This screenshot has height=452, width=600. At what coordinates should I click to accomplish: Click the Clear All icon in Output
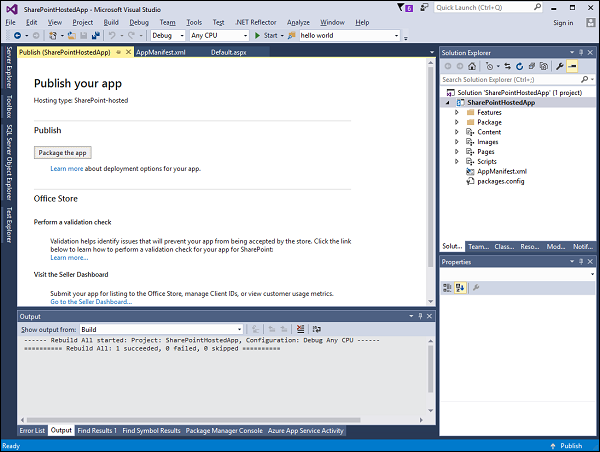coord(300,329)
